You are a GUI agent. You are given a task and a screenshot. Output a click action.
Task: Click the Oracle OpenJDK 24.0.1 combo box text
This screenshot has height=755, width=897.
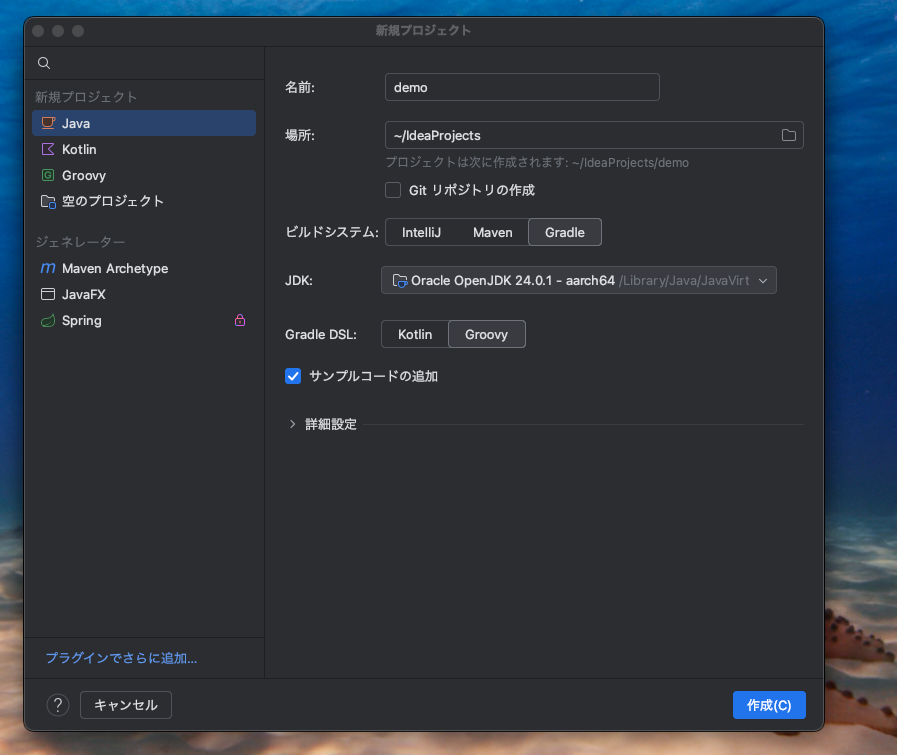pyautogui.click(x=513, y=280)
